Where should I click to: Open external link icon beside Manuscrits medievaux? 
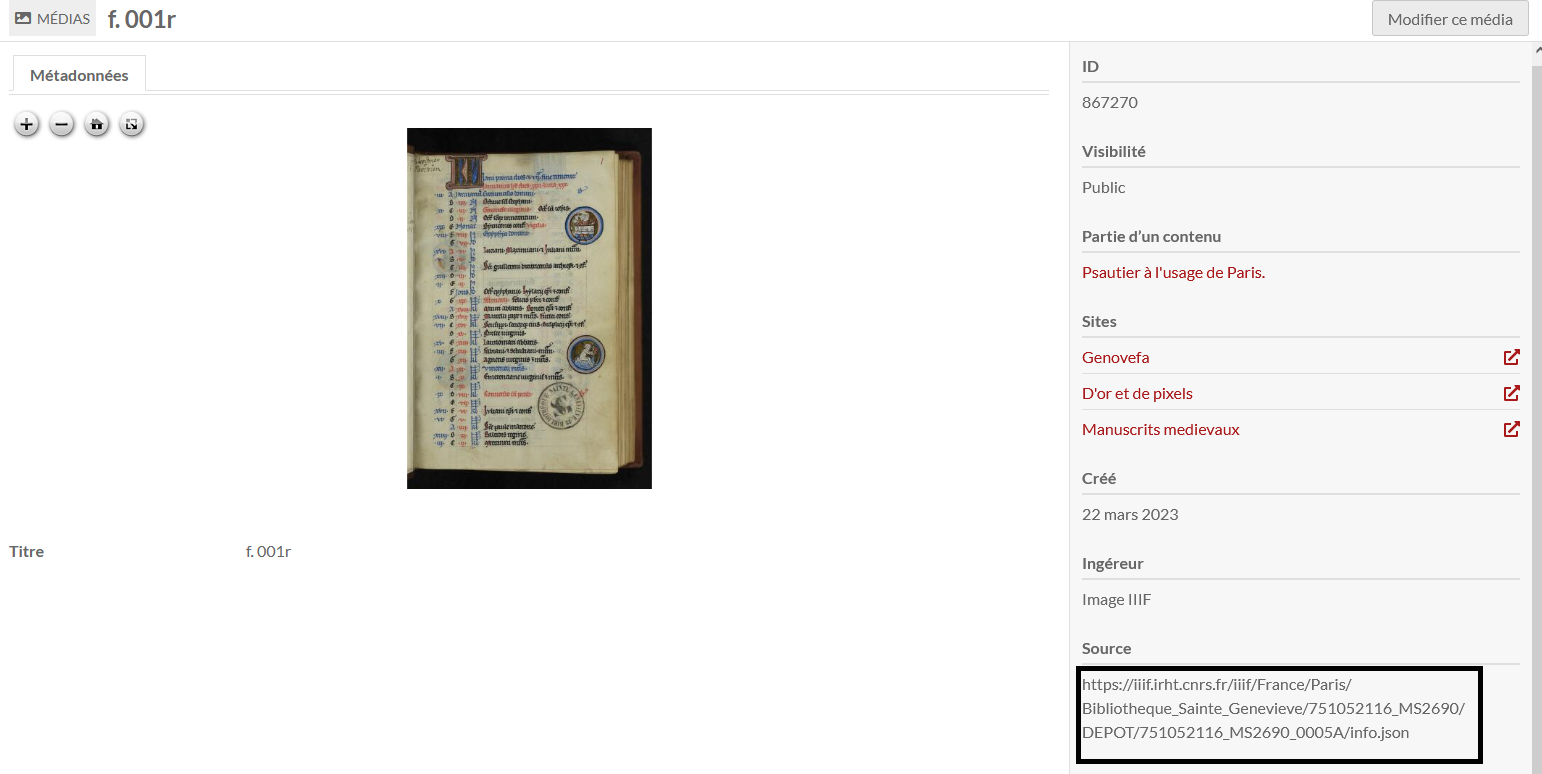(x=1511, y=428)
